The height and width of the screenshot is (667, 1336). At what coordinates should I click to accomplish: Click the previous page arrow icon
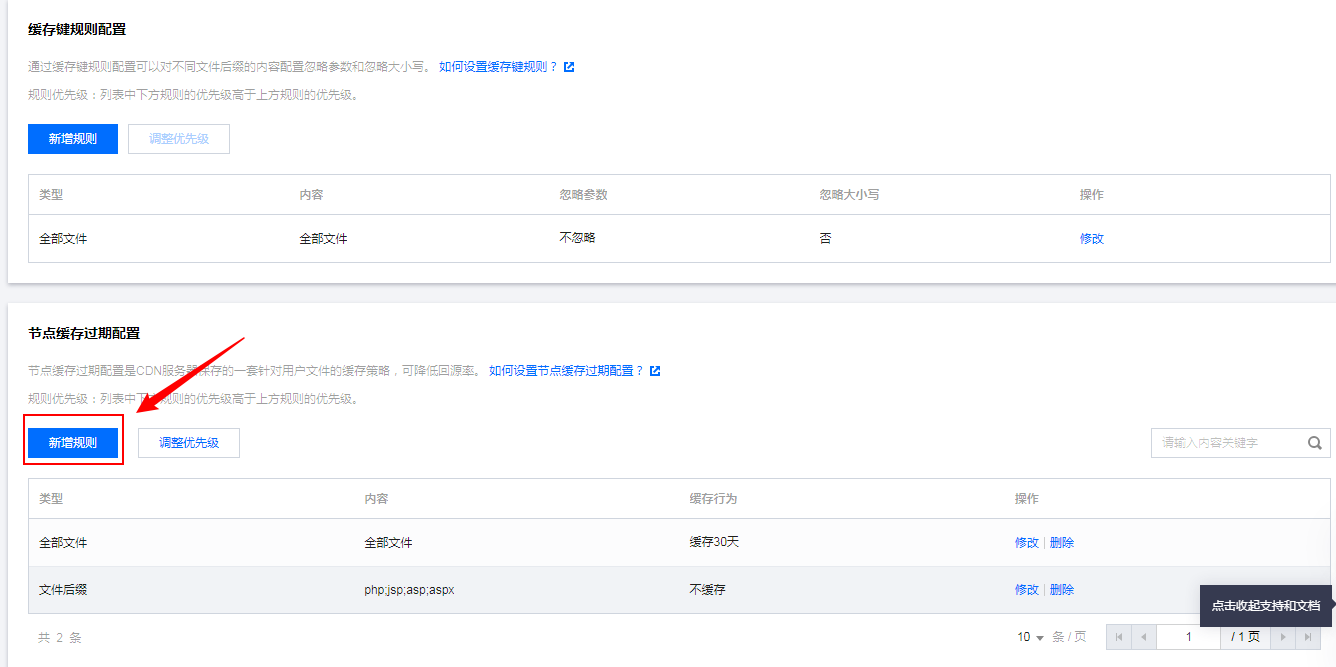1143,636
